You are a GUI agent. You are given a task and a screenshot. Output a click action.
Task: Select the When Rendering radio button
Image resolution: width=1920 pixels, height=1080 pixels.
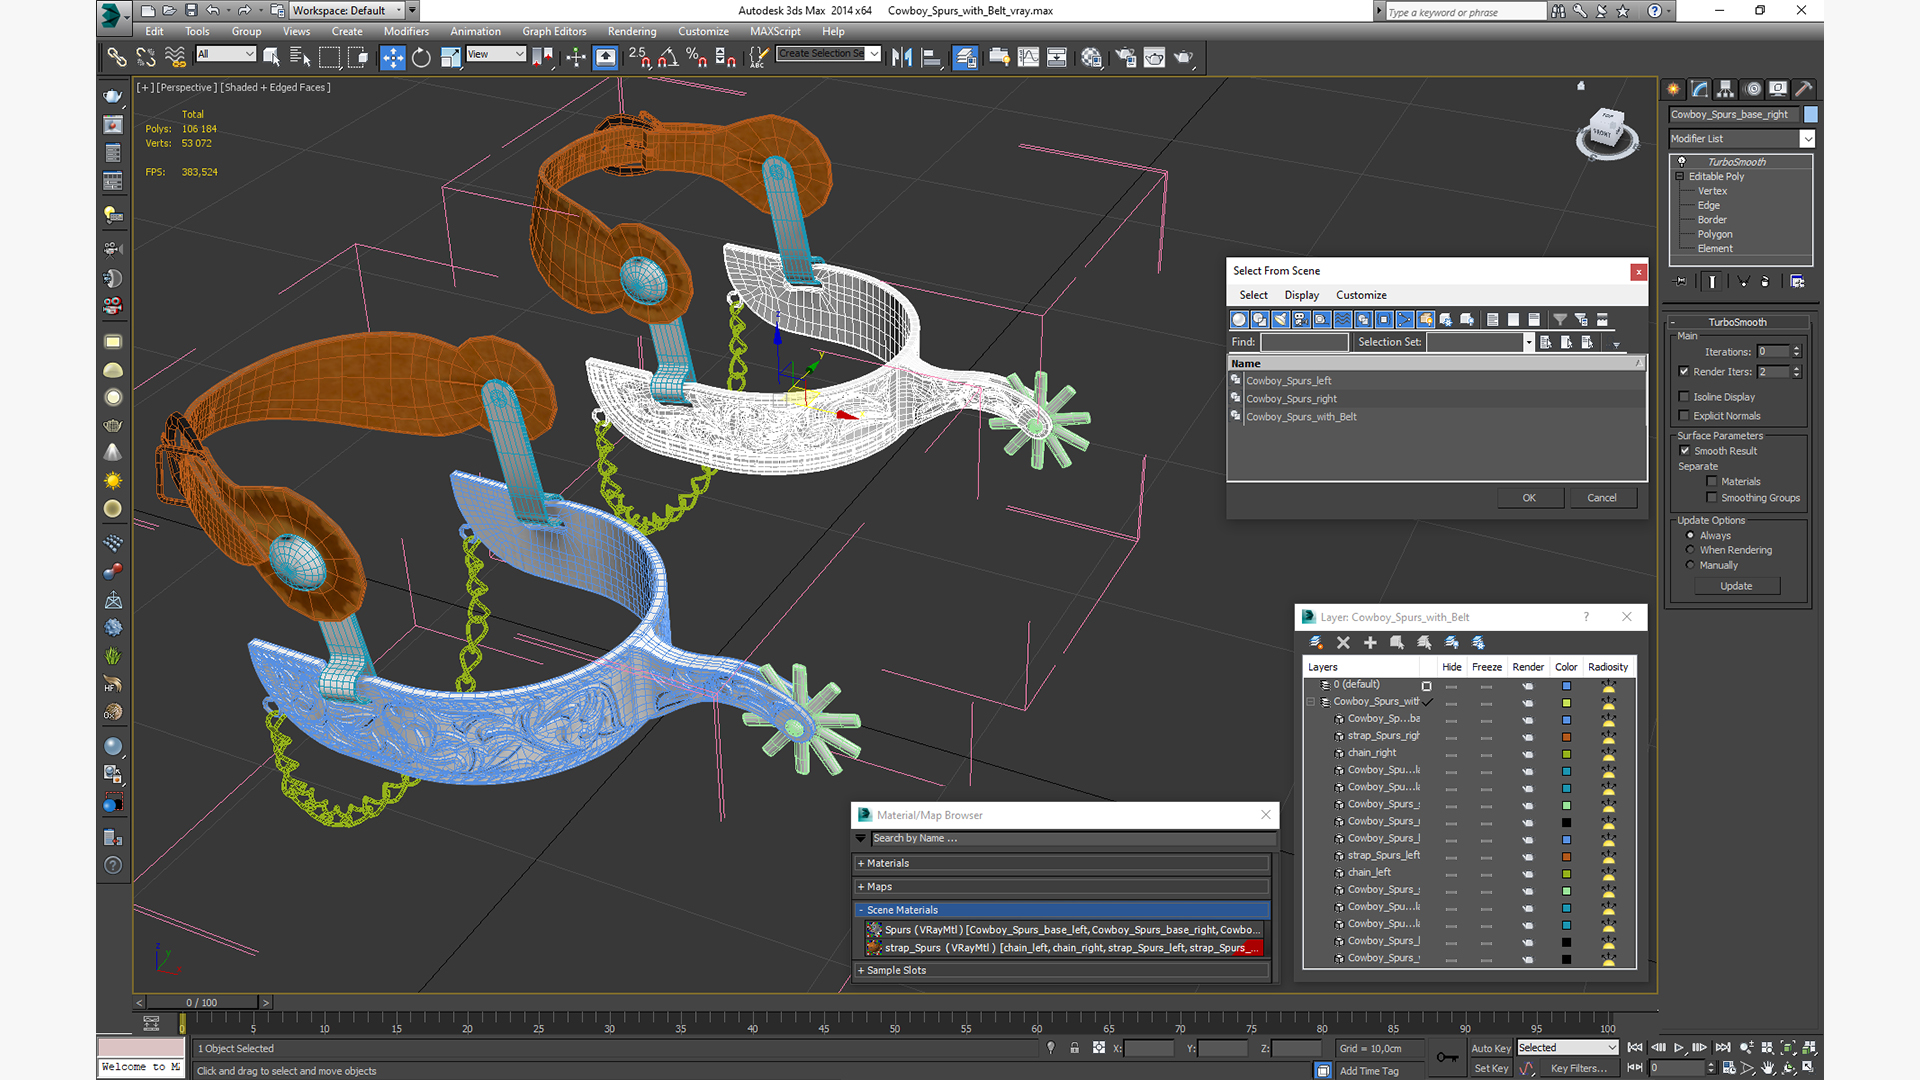[1690, 550]
